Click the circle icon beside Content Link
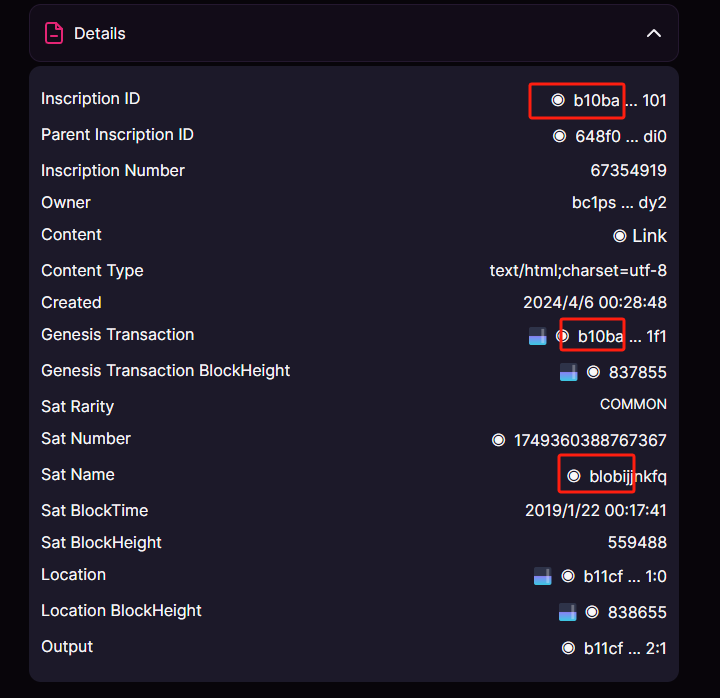The image size is (720, 698). click(x=620, y=236)
